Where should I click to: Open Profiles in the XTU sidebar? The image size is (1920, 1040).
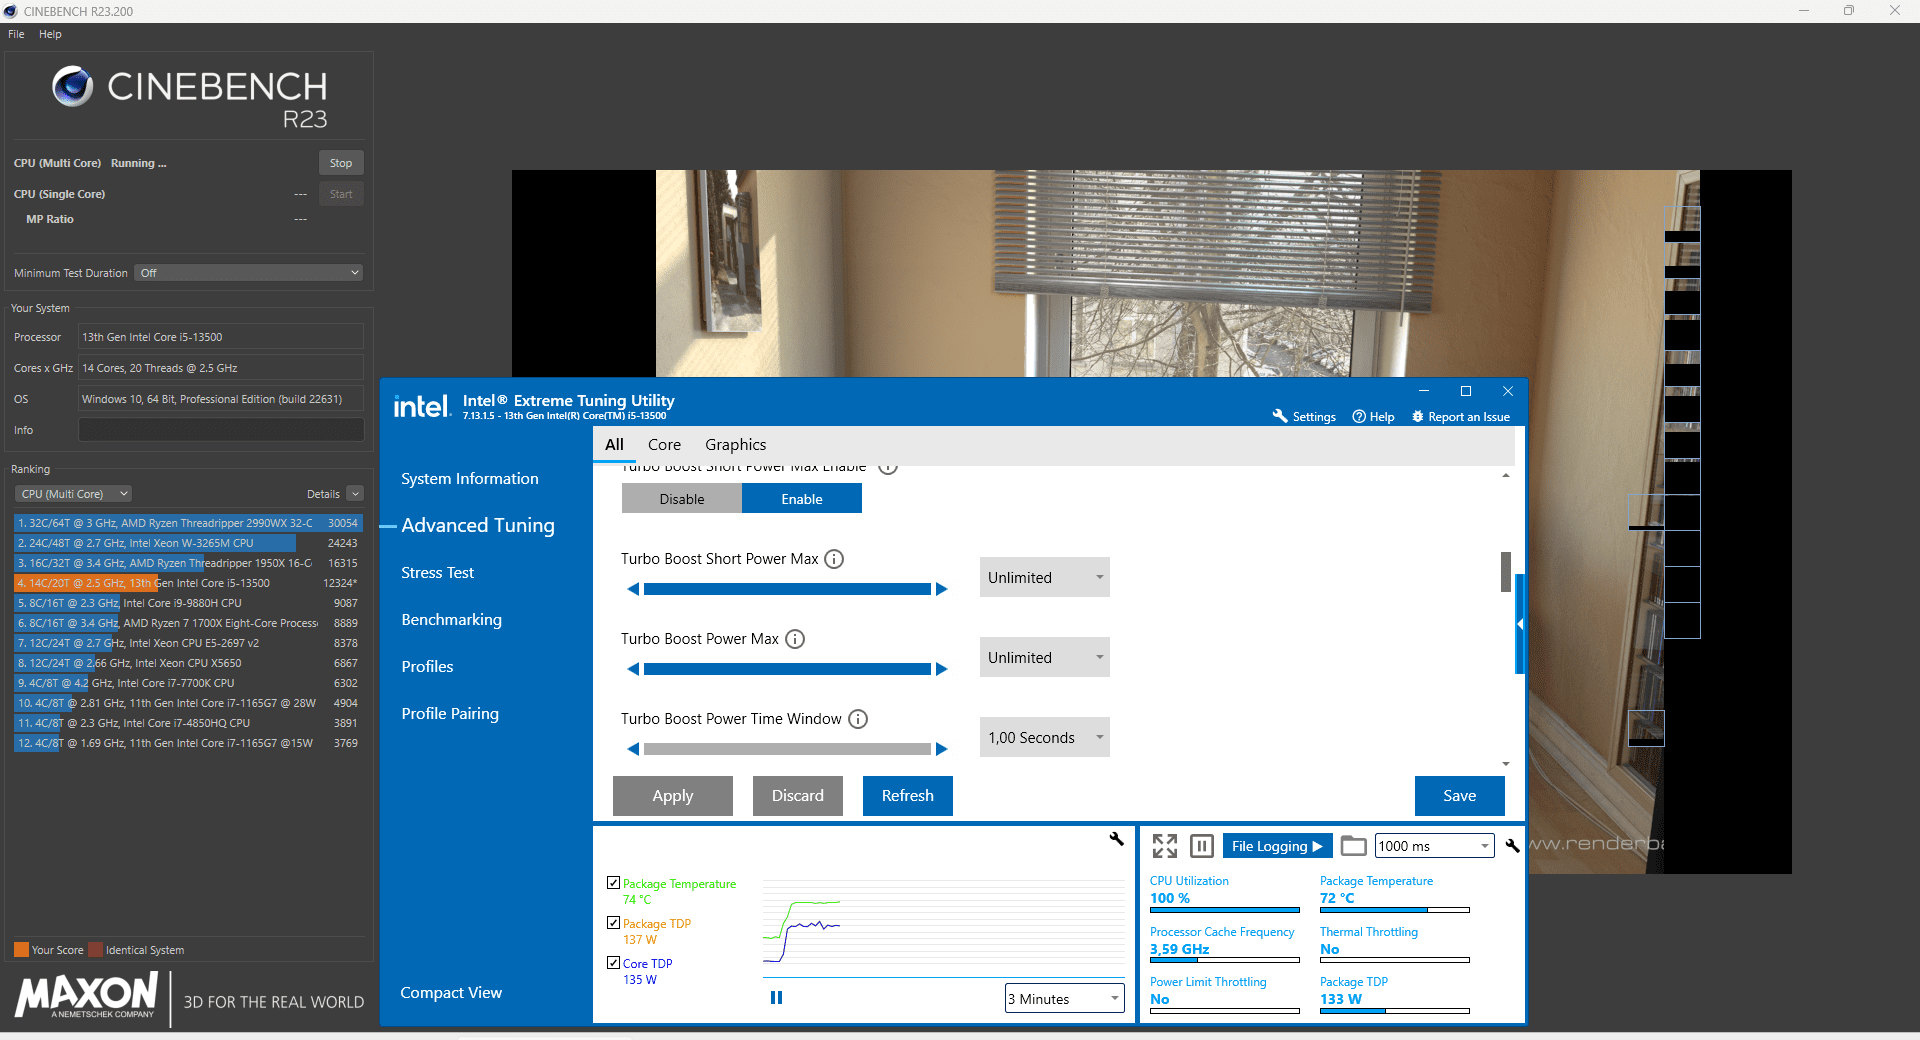(427, 667)
